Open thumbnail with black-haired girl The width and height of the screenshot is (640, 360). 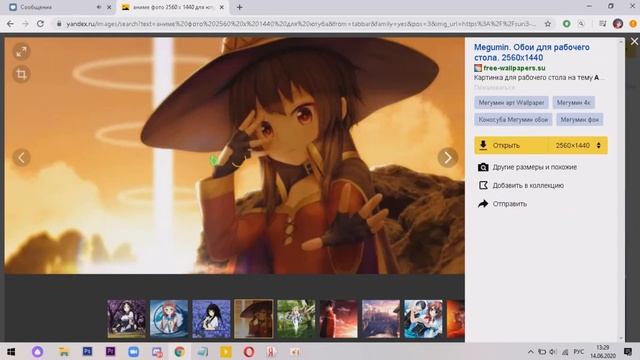click(x=211, y=319)
